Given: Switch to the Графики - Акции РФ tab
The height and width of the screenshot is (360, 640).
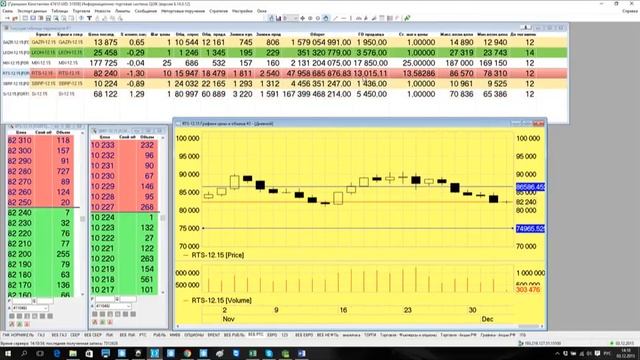Looking at the screenshot, I should tap(498, 335).
